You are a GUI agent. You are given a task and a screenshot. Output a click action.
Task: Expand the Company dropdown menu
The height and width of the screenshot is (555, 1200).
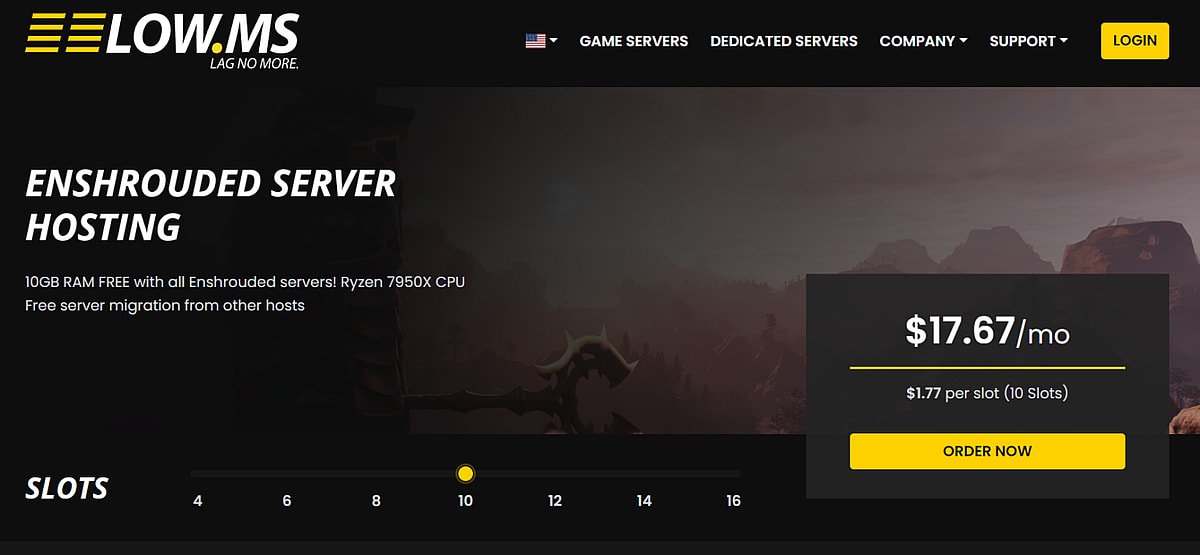point(923,41)
